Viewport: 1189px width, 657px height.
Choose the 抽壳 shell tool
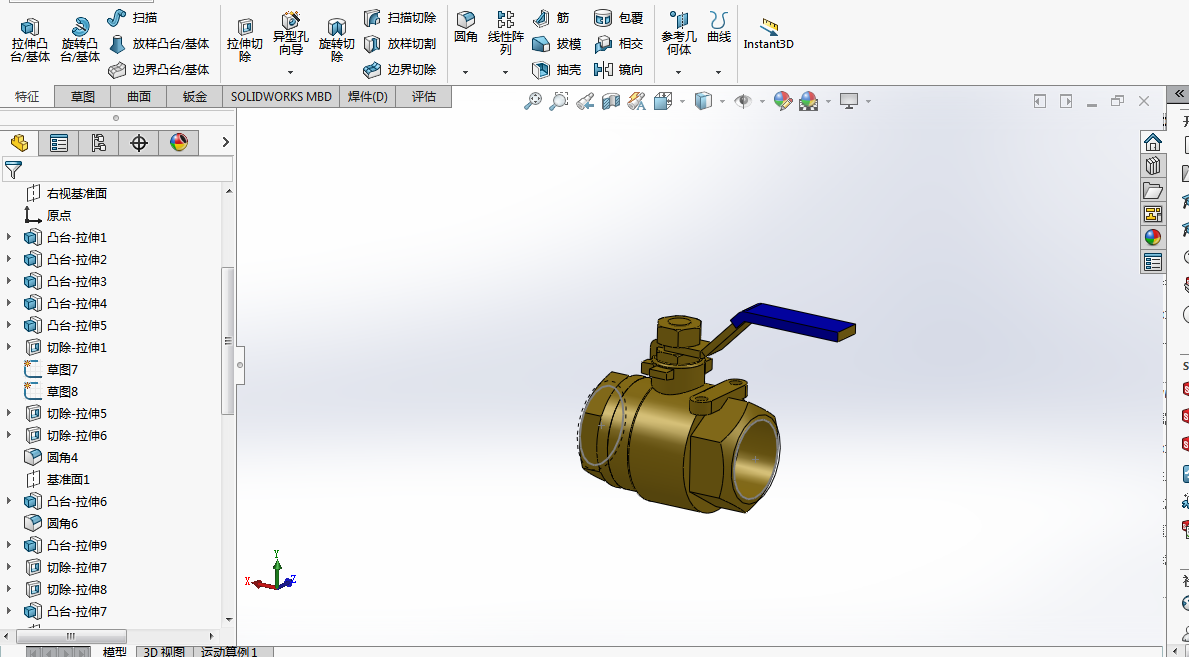point(557,70)
